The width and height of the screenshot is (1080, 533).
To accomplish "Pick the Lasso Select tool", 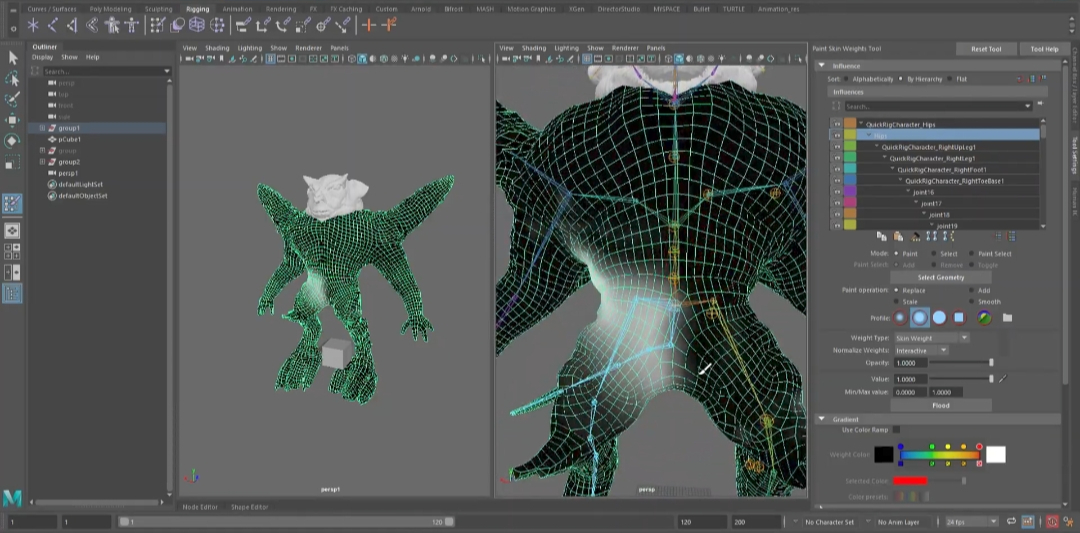I will click(x=12, y=79).
